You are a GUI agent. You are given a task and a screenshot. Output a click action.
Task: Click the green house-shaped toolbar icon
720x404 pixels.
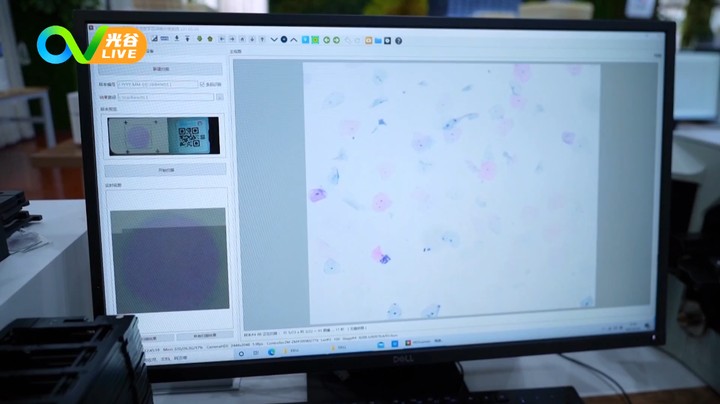(x=210, y=39)
